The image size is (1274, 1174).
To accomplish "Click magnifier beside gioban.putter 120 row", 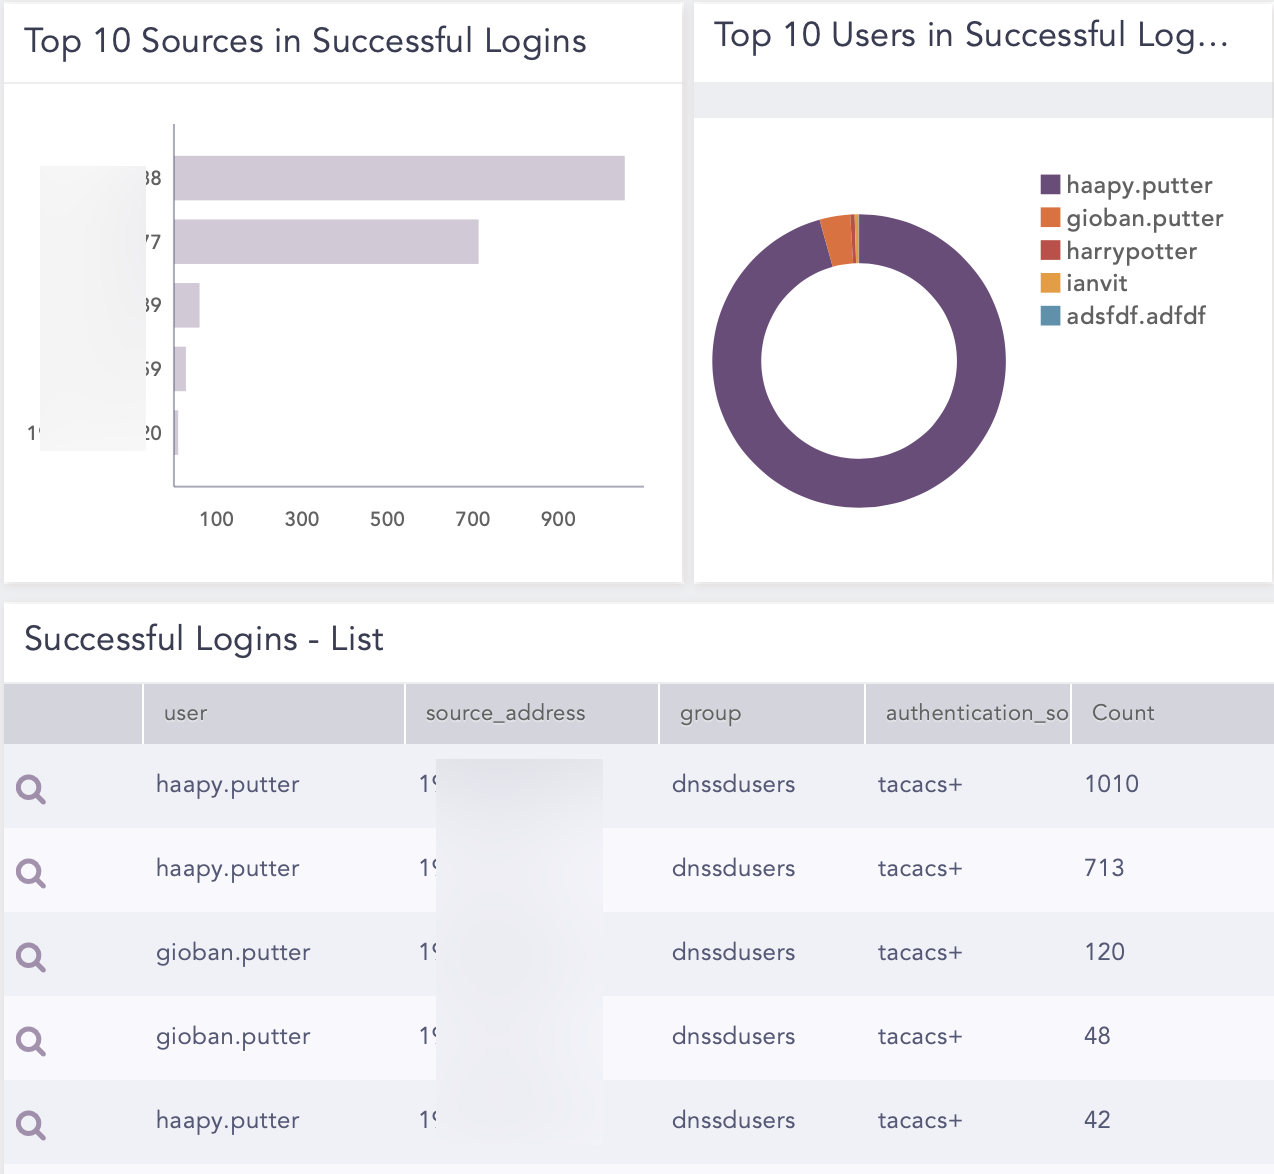I will click(x=31, y=957).
